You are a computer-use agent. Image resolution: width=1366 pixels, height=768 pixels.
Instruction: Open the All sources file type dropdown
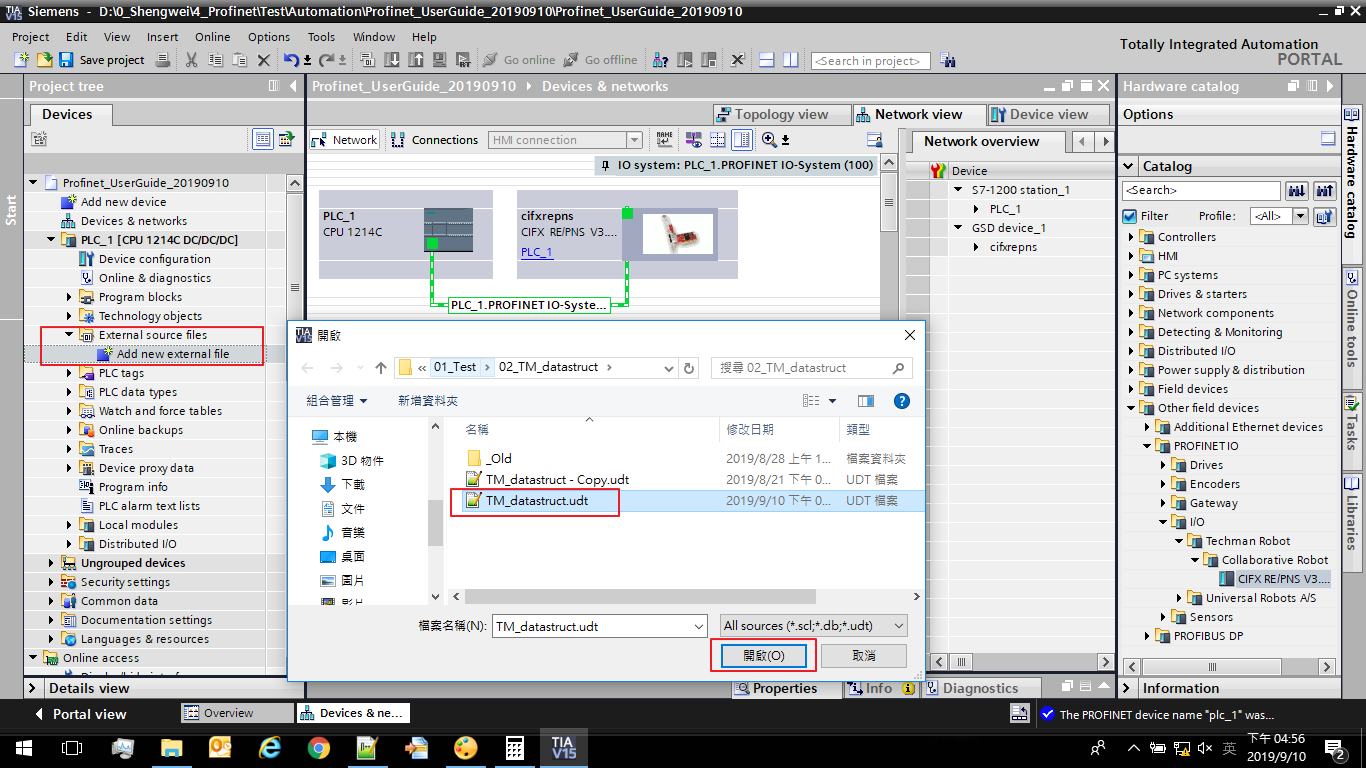814,626
